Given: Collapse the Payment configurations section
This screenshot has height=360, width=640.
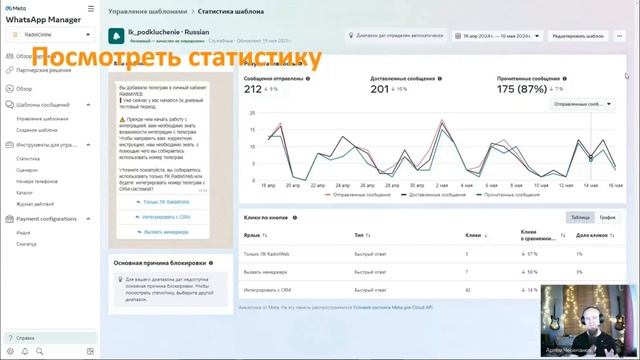Looking at the screenshot, I should (88, 219).
